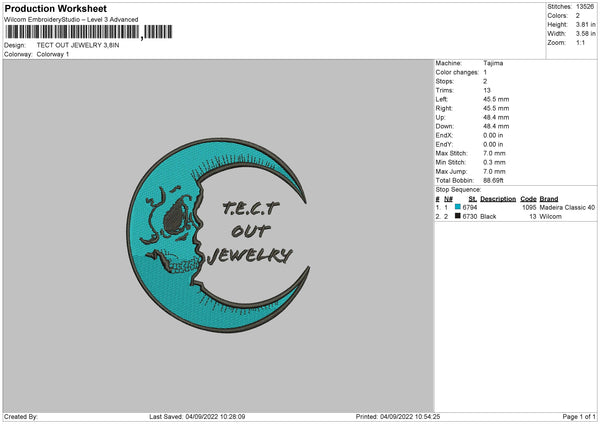The height and width of the screenshot is (424, 600).
Task: Select design name 'TECT OUT JEWELRY 3,8IN'
Action: (78, 45)
